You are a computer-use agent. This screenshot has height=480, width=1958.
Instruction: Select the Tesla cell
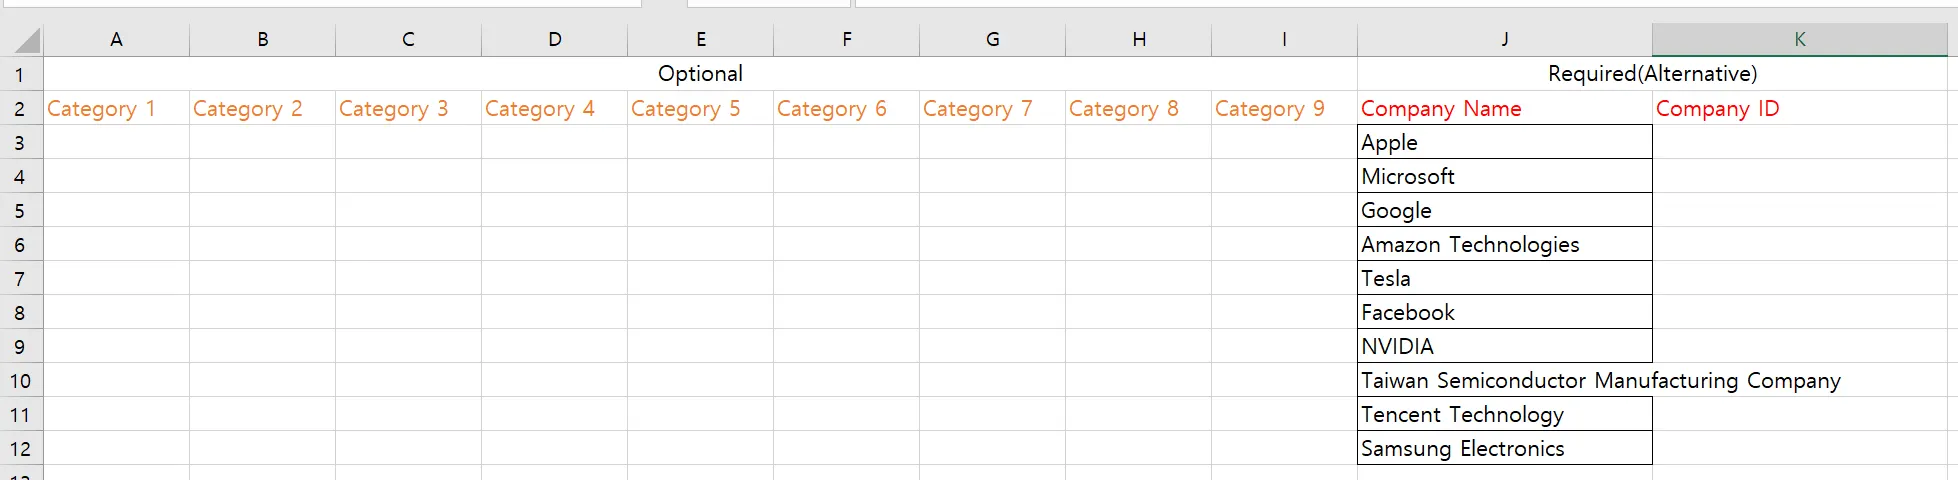point(1505,278)
